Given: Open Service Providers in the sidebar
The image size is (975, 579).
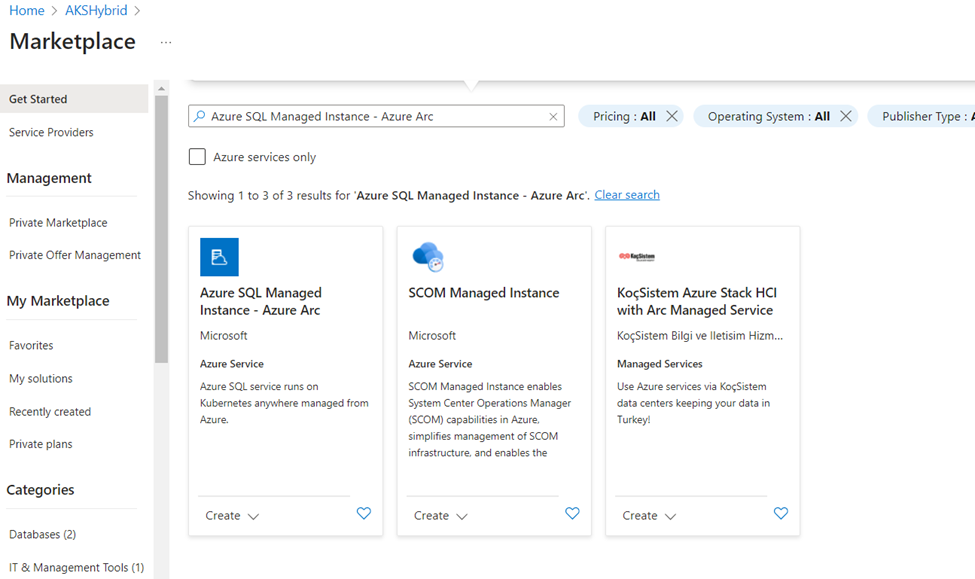Looking at the screenshot, I should coord(51,132).
